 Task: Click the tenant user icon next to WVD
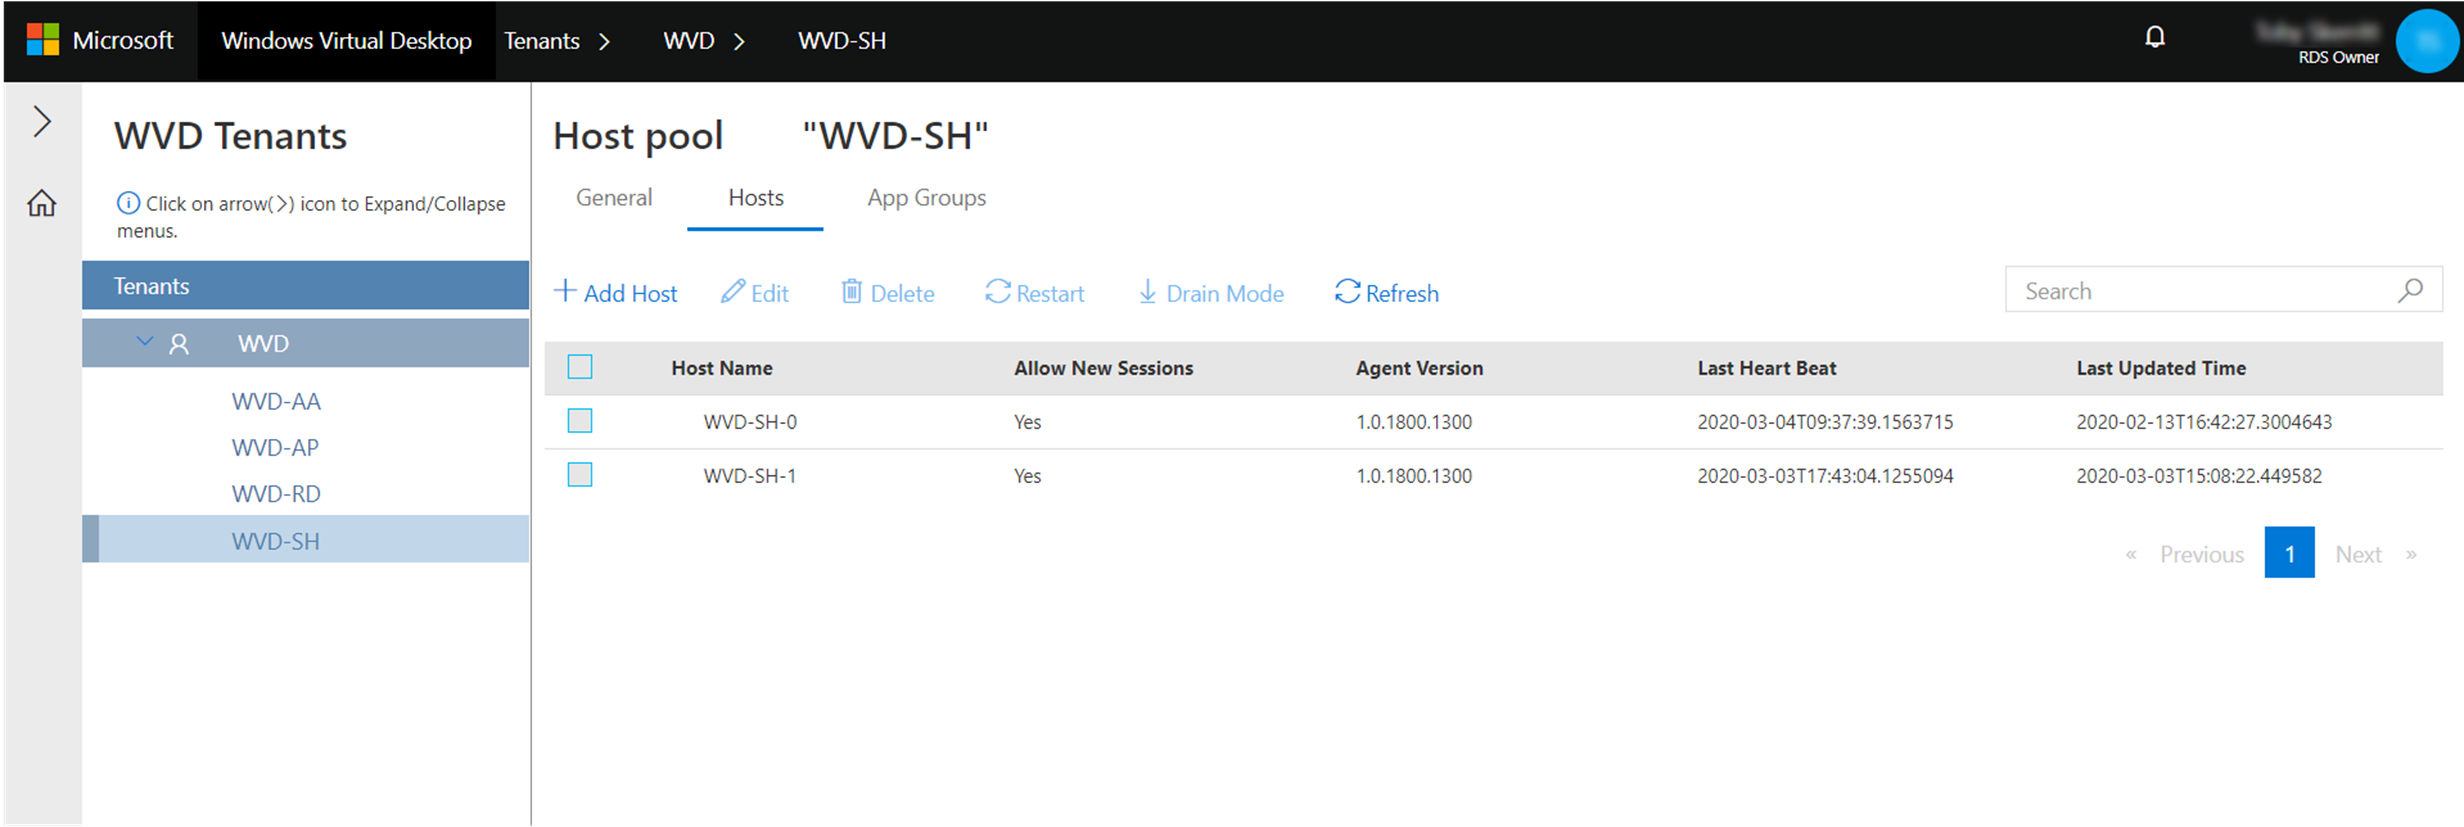coord(179,344)
